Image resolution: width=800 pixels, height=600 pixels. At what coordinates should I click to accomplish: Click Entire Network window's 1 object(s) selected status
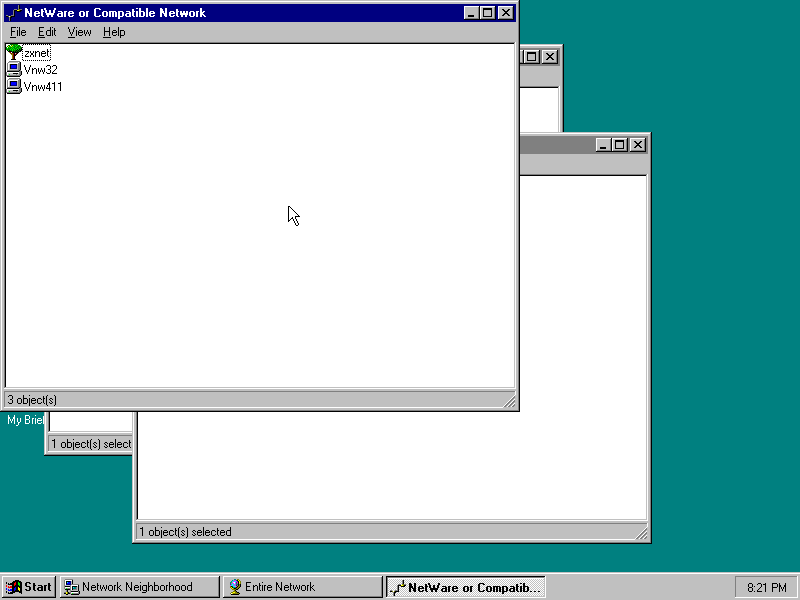[x=185, y=532]
